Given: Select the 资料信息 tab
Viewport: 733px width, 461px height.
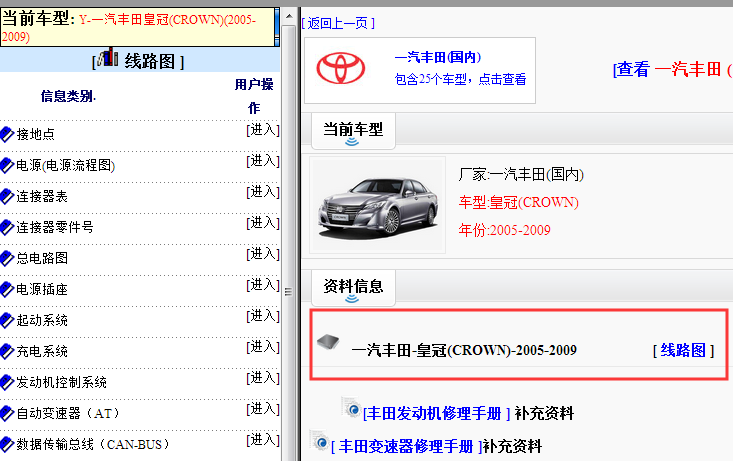Looking at the screenshot, I should (353, 288).
